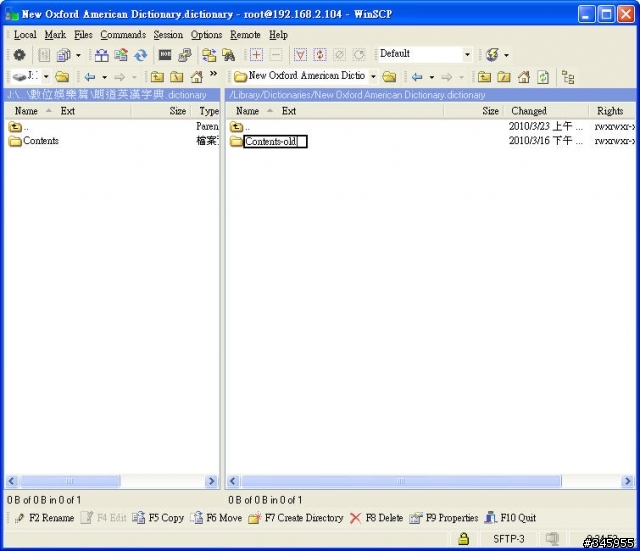This screenshot has width=640, height=551.
Task: Sort remote panel by Changed column
Action: coord(529,111)
